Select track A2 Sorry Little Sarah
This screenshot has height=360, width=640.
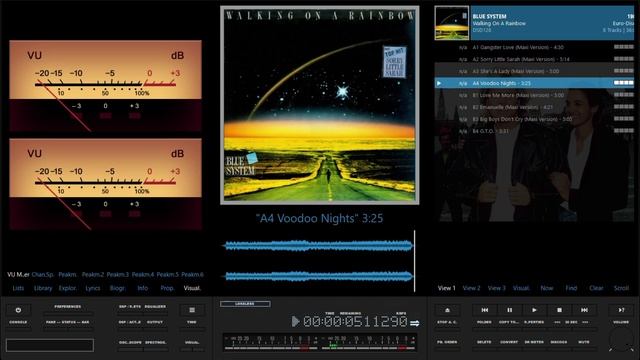click(534, 59)
